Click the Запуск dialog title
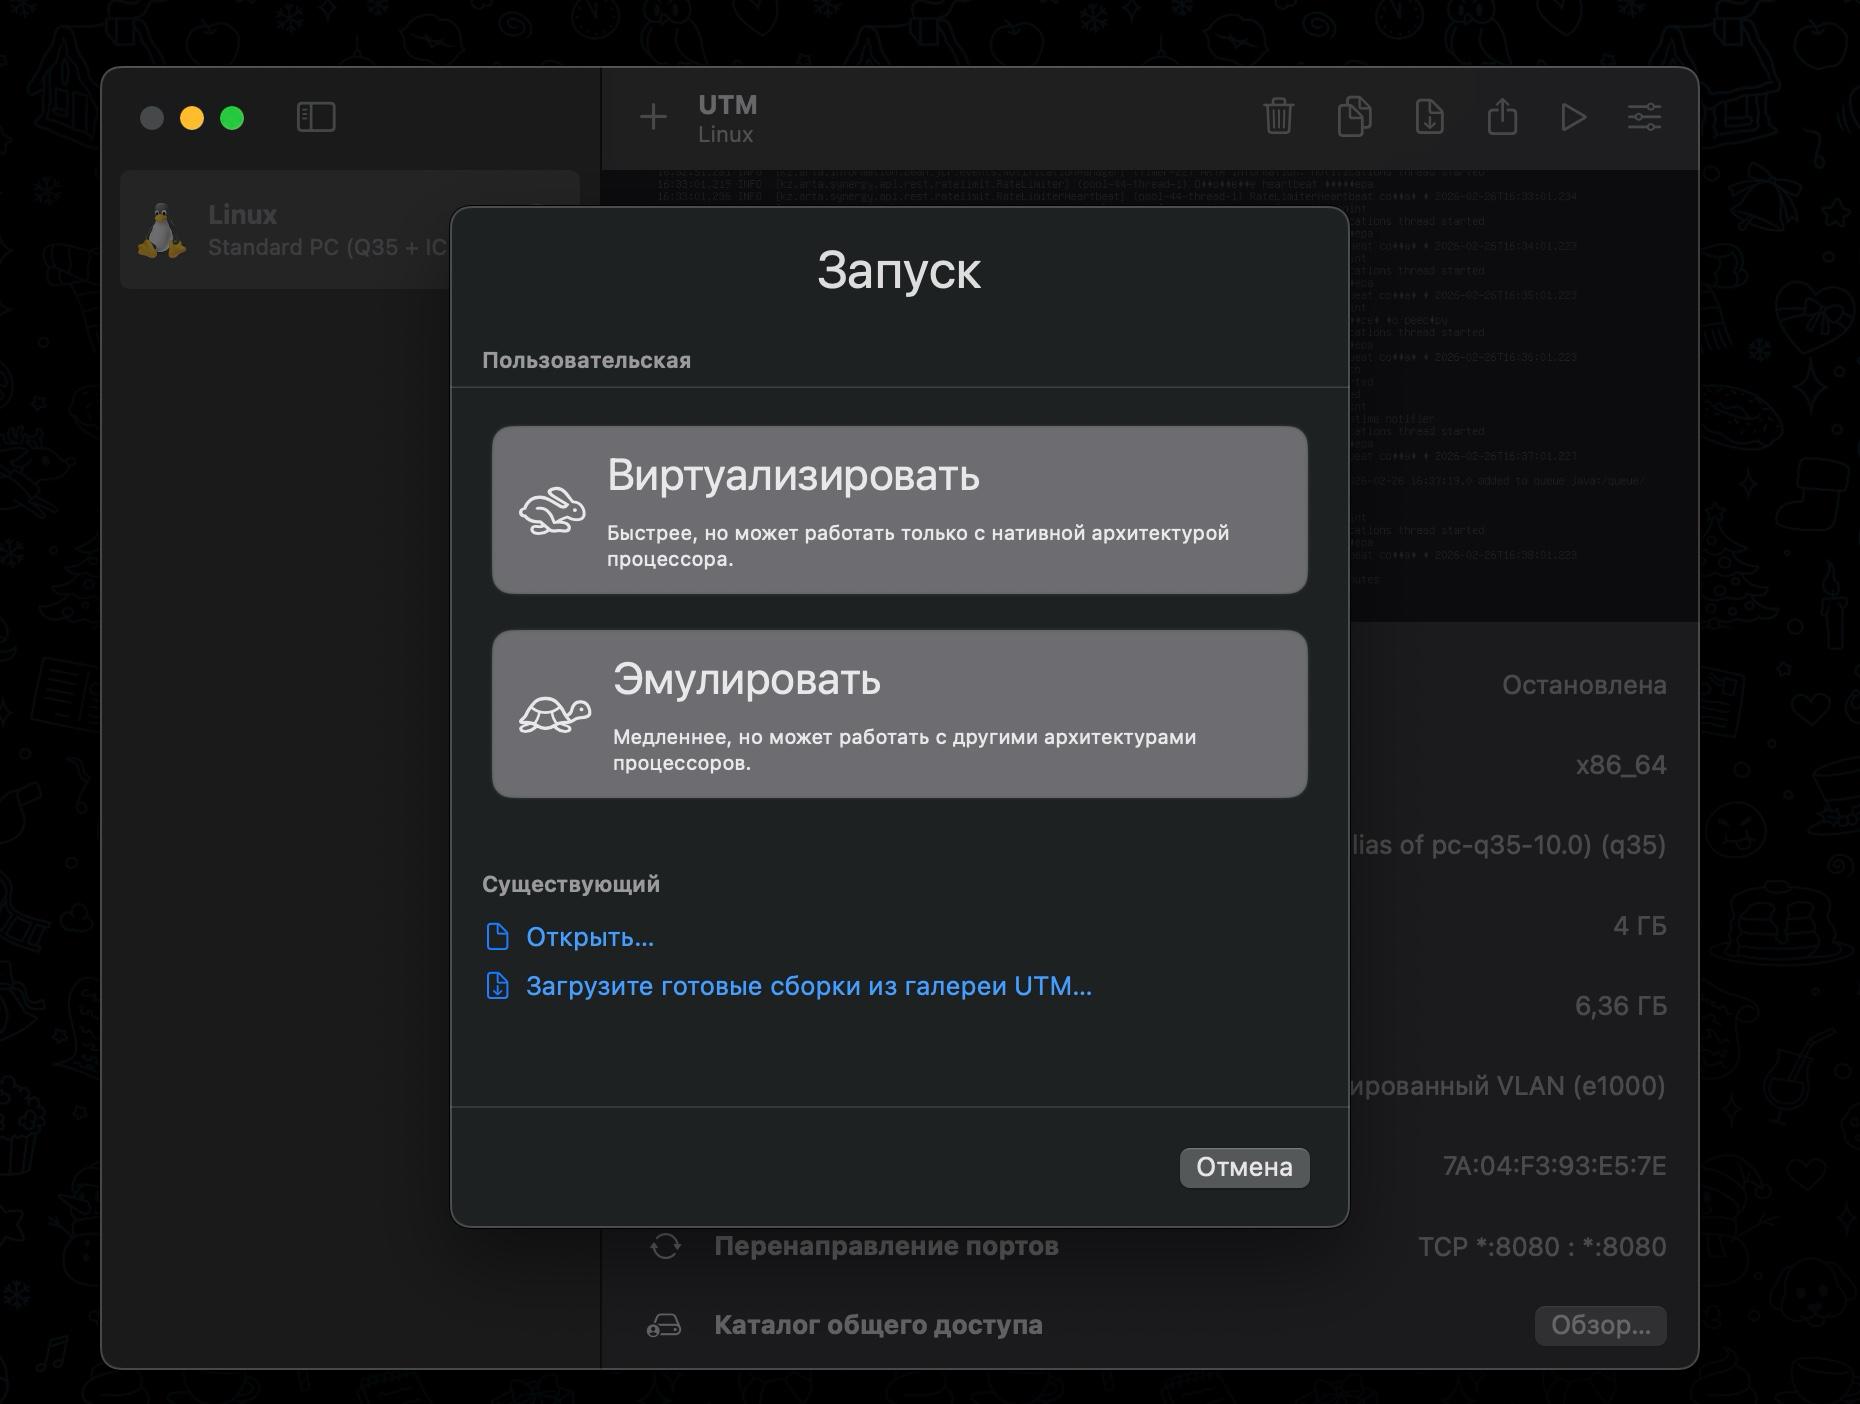The image size is (1860, 1404). point(899,270)
